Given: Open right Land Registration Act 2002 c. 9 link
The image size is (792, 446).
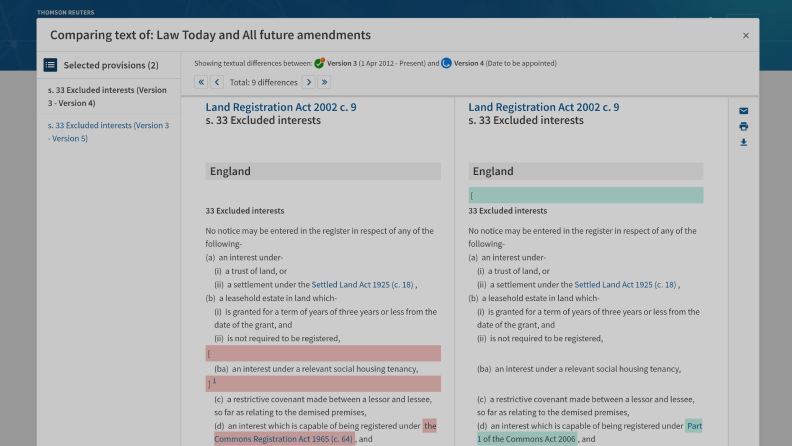Looking at the screenshot, I should click(x=543, y=107).
